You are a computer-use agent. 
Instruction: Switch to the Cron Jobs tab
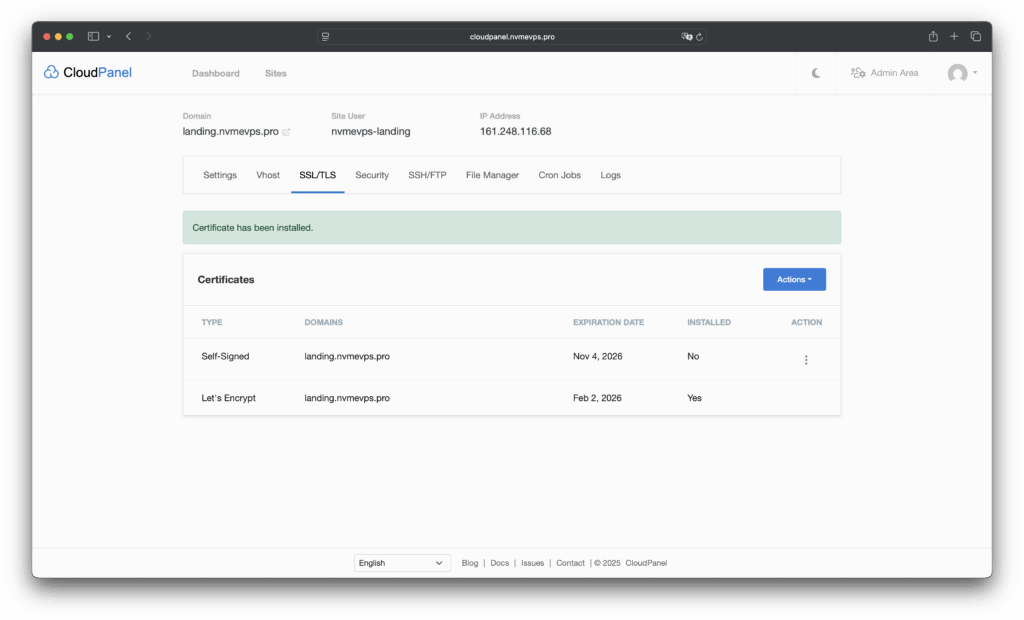click(x=559, y=175)
